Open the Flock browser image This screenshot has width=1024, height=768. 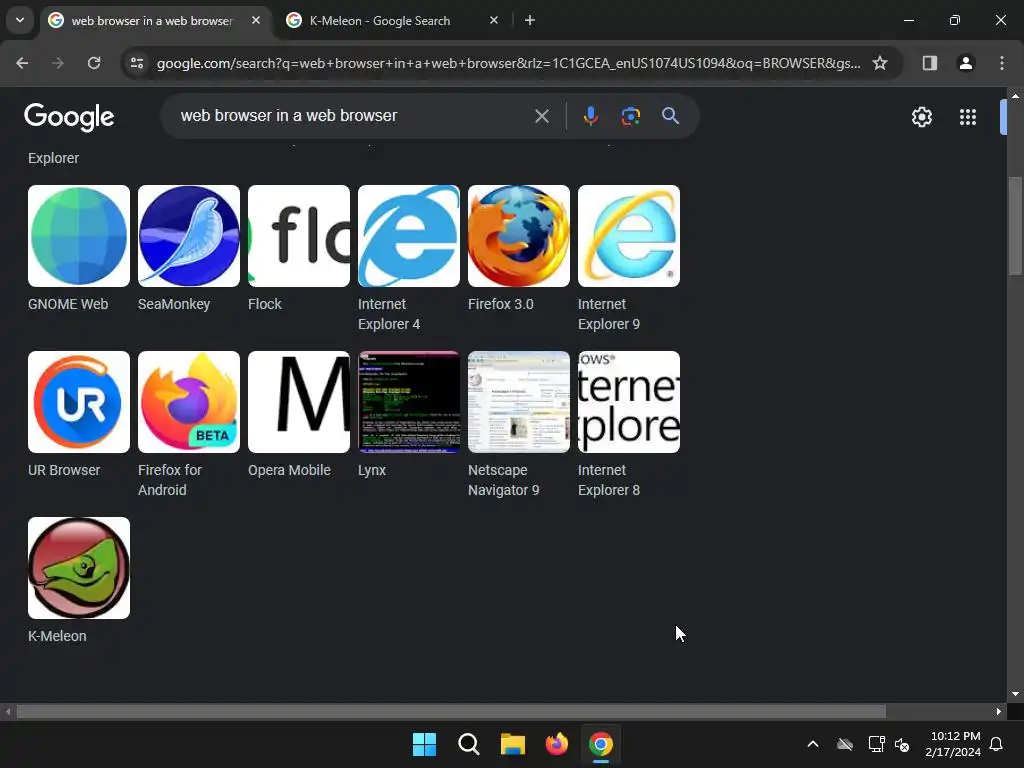pos(299,236)
